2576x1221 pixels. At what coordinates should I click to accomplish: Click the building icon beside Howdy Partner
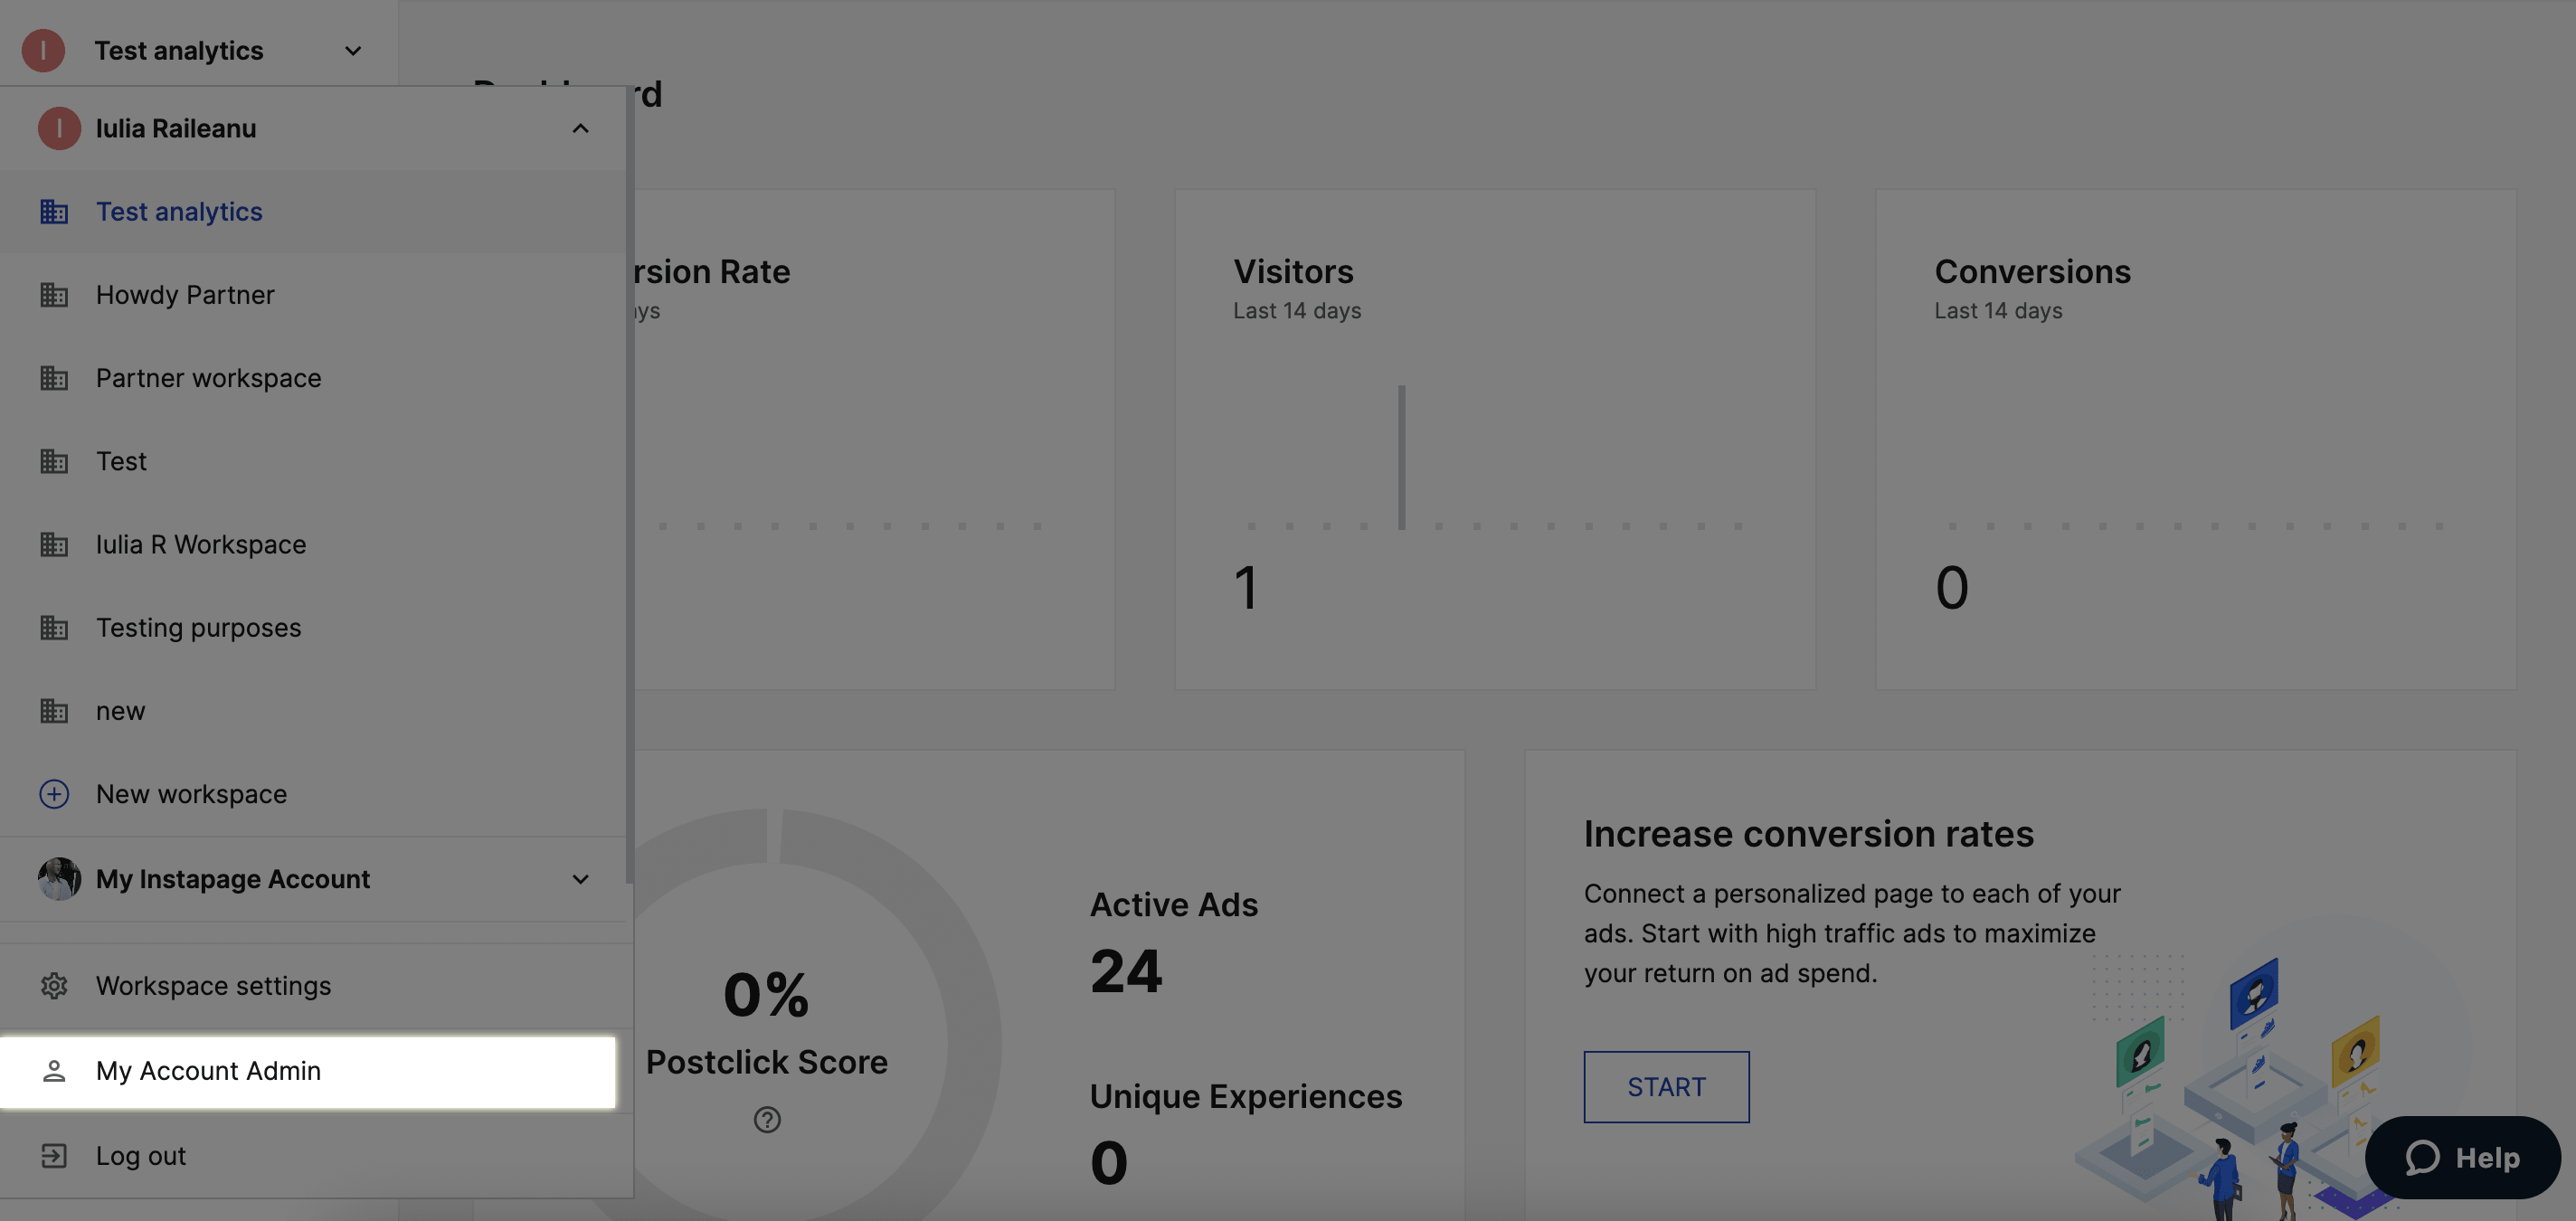(54, 294)
